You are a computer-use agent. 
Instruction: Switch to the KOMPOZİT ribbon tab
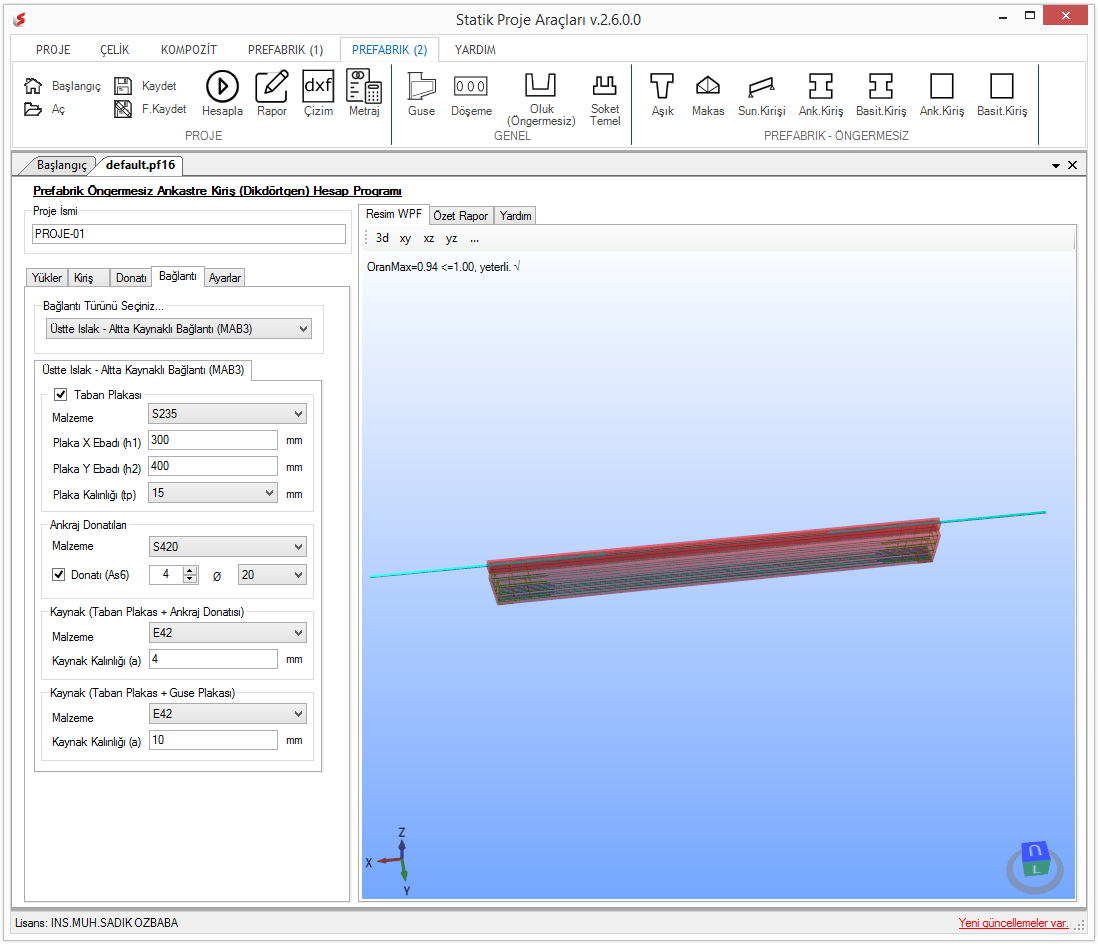(189, 50)
